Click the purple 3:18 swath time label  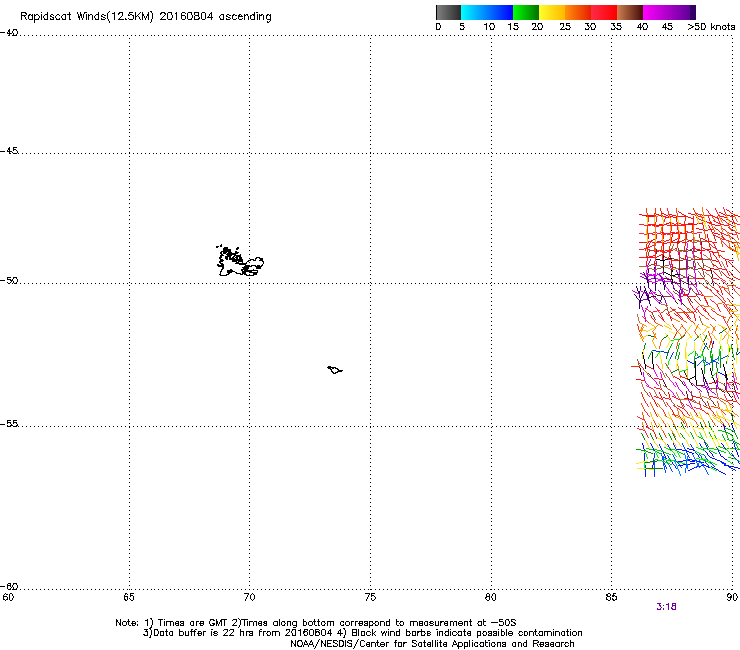(x=666, y=607)
